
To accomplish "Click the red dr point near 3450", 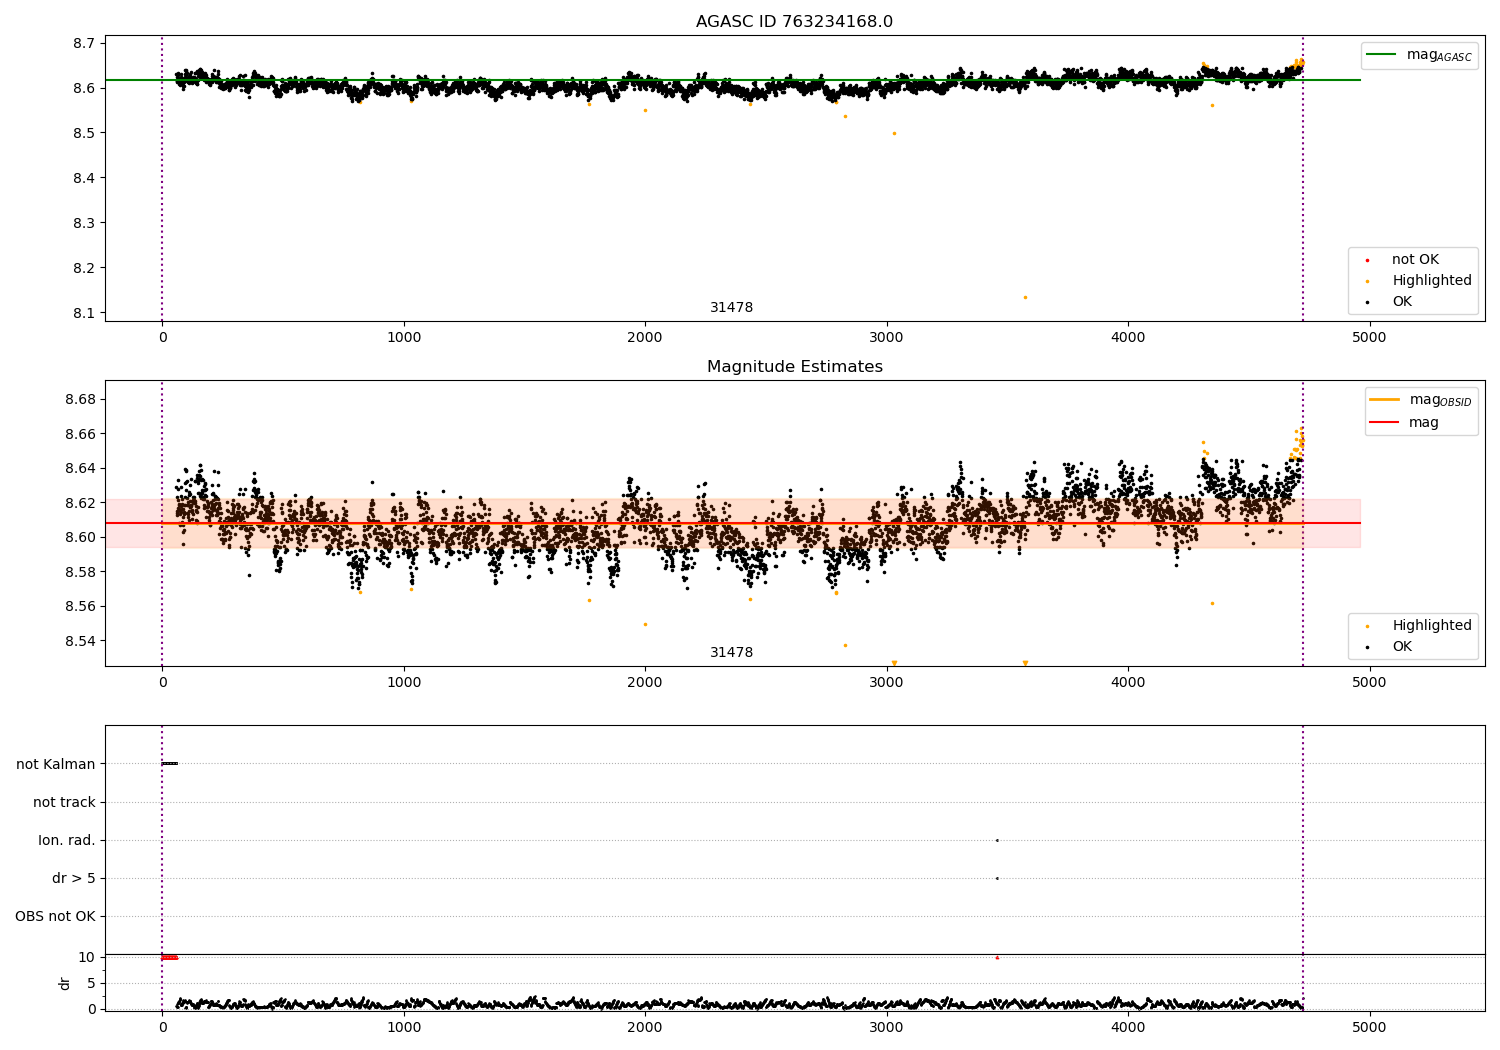I will click(x=997, y=957).
